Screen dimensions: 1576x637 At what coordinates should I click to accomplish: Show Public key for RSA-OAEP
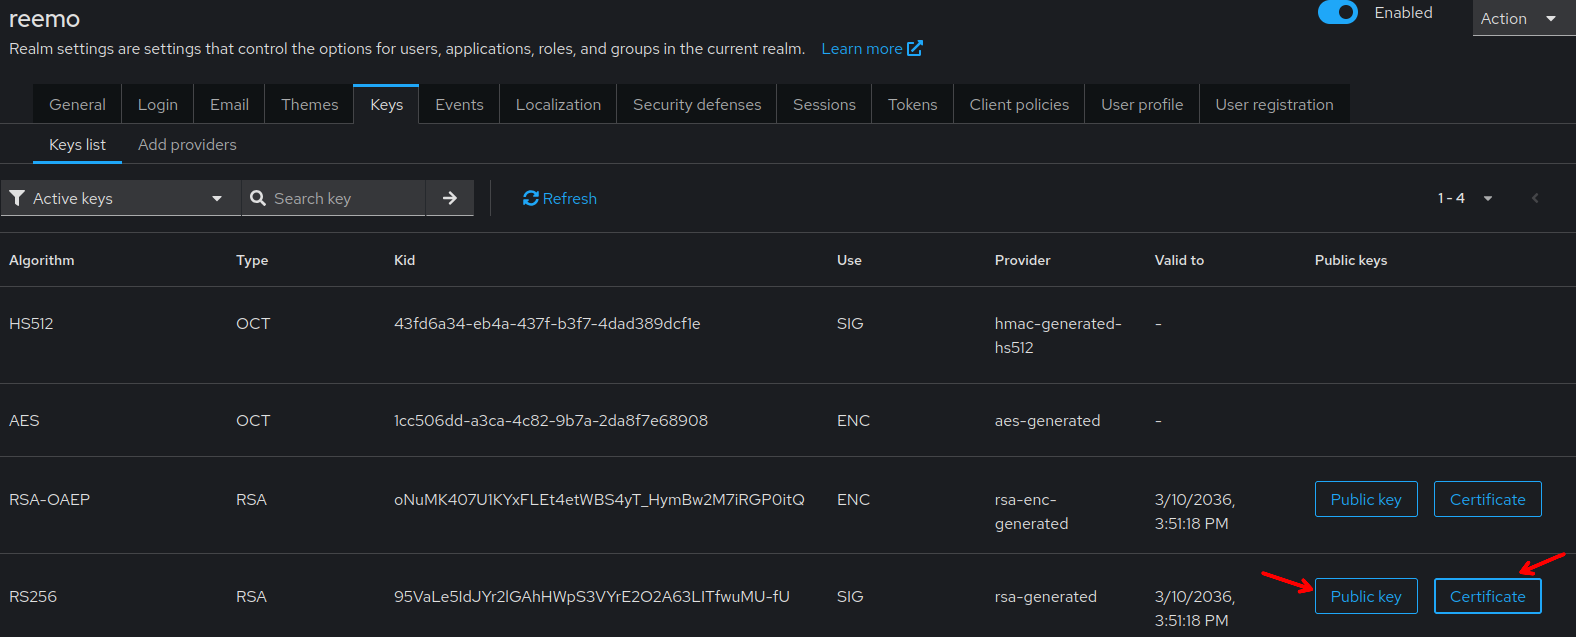click(1365, 499)
